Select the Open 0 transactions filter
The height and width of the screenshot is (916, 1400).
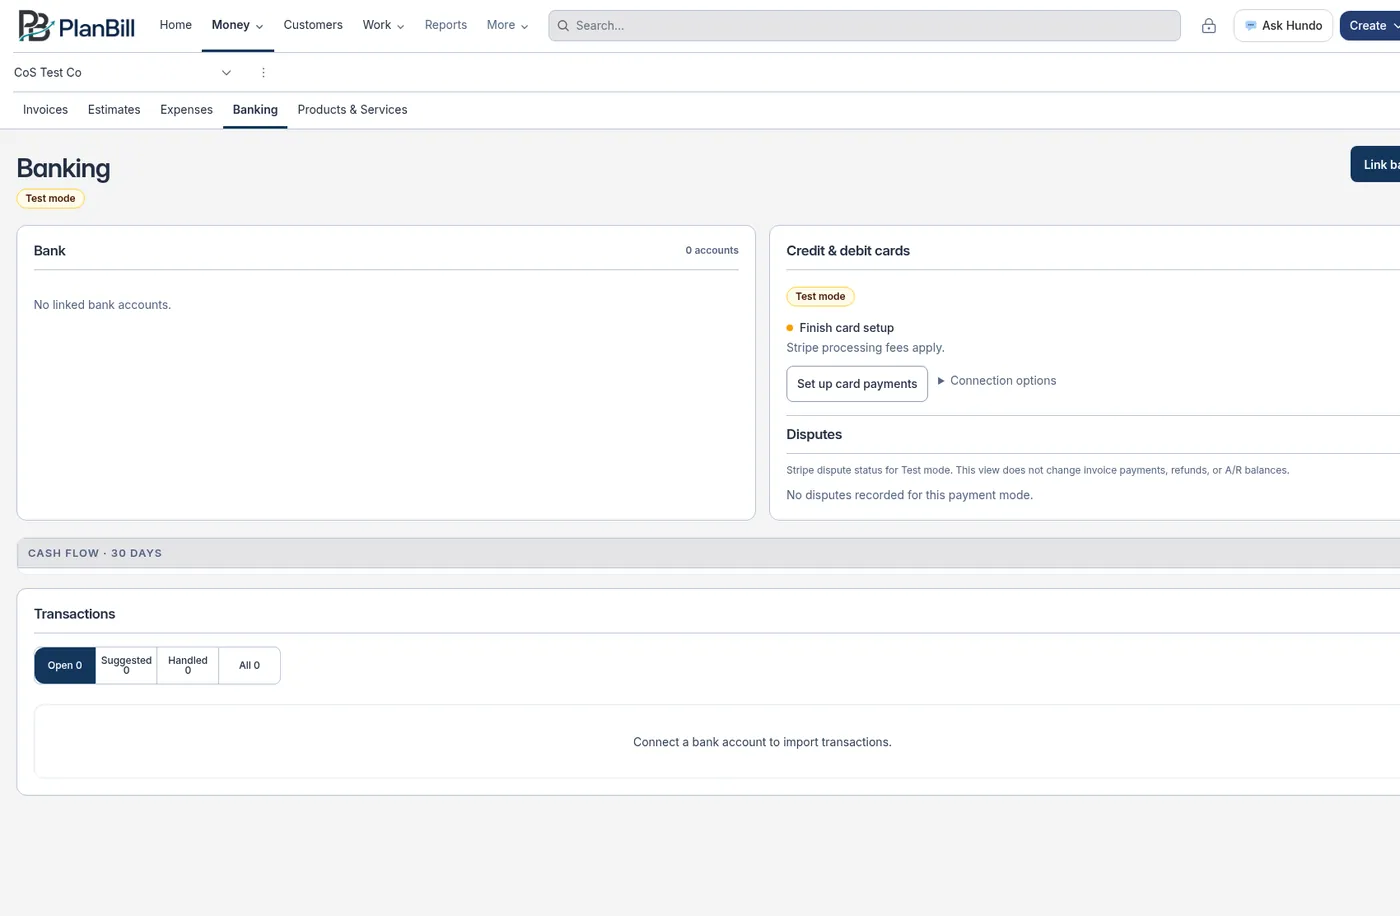(x=65, y=666)
